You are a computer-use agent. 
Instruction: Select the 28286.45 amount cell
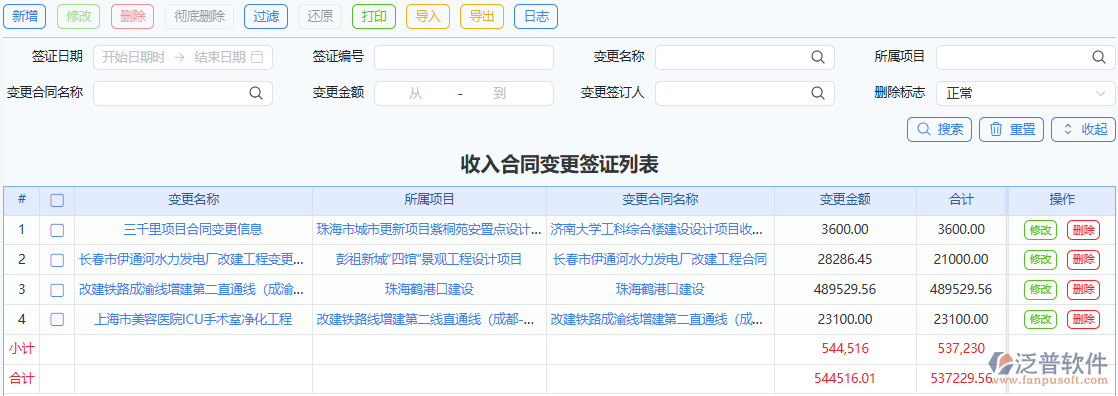(x=845, y=260)
